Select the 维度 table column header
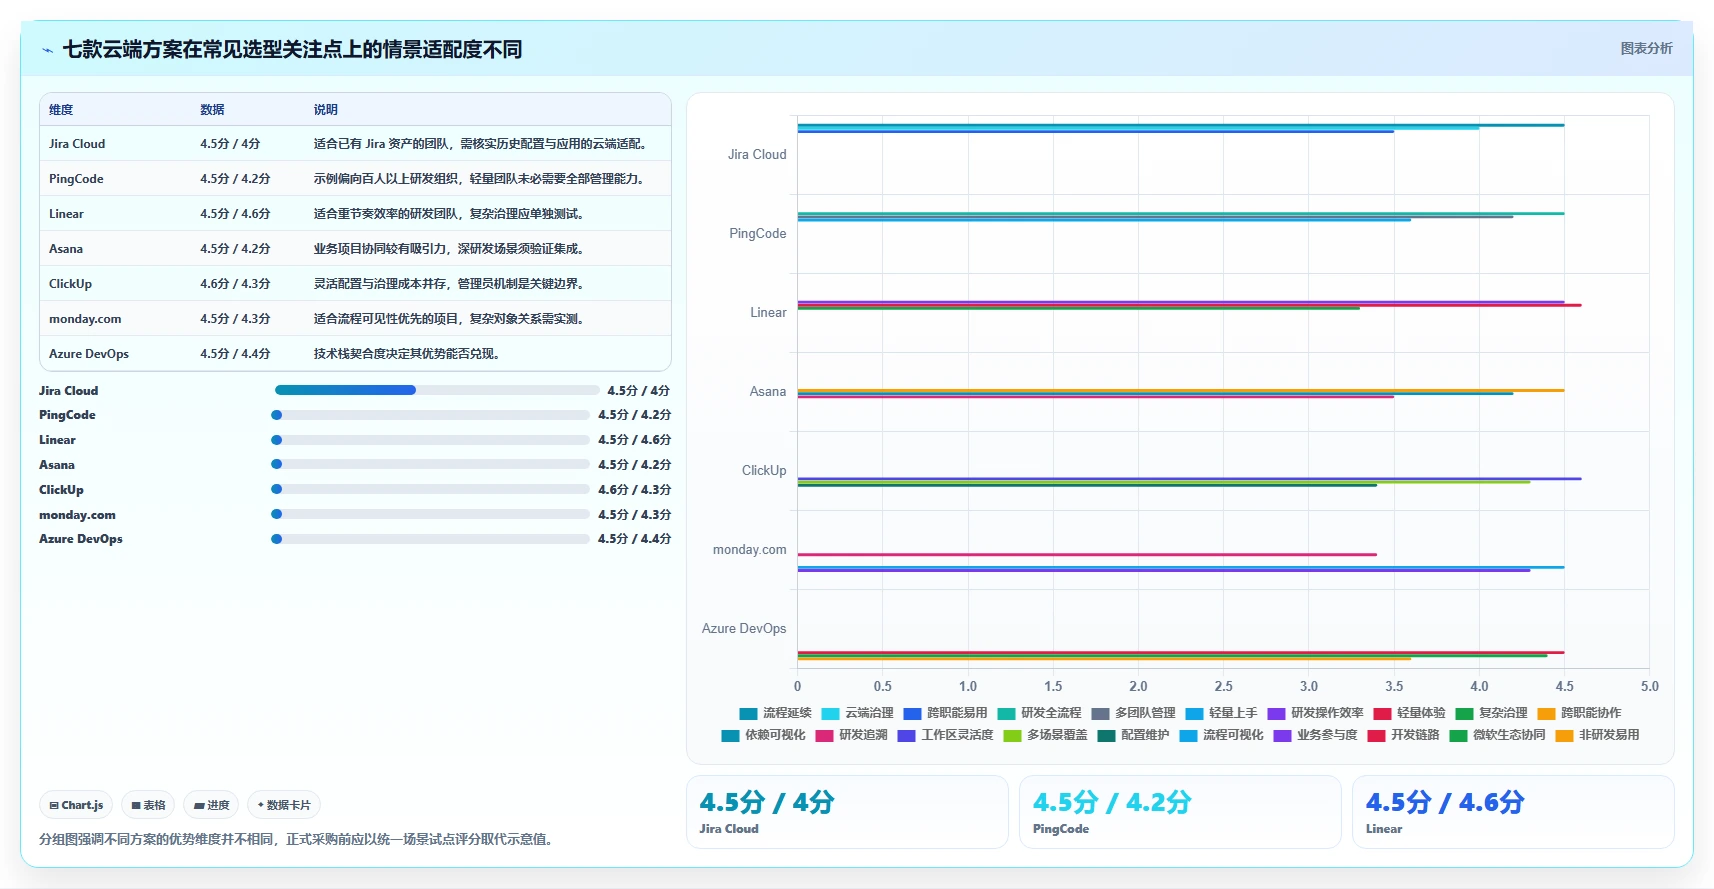This screenshot has width=1714, height=889. click(61, 110)
